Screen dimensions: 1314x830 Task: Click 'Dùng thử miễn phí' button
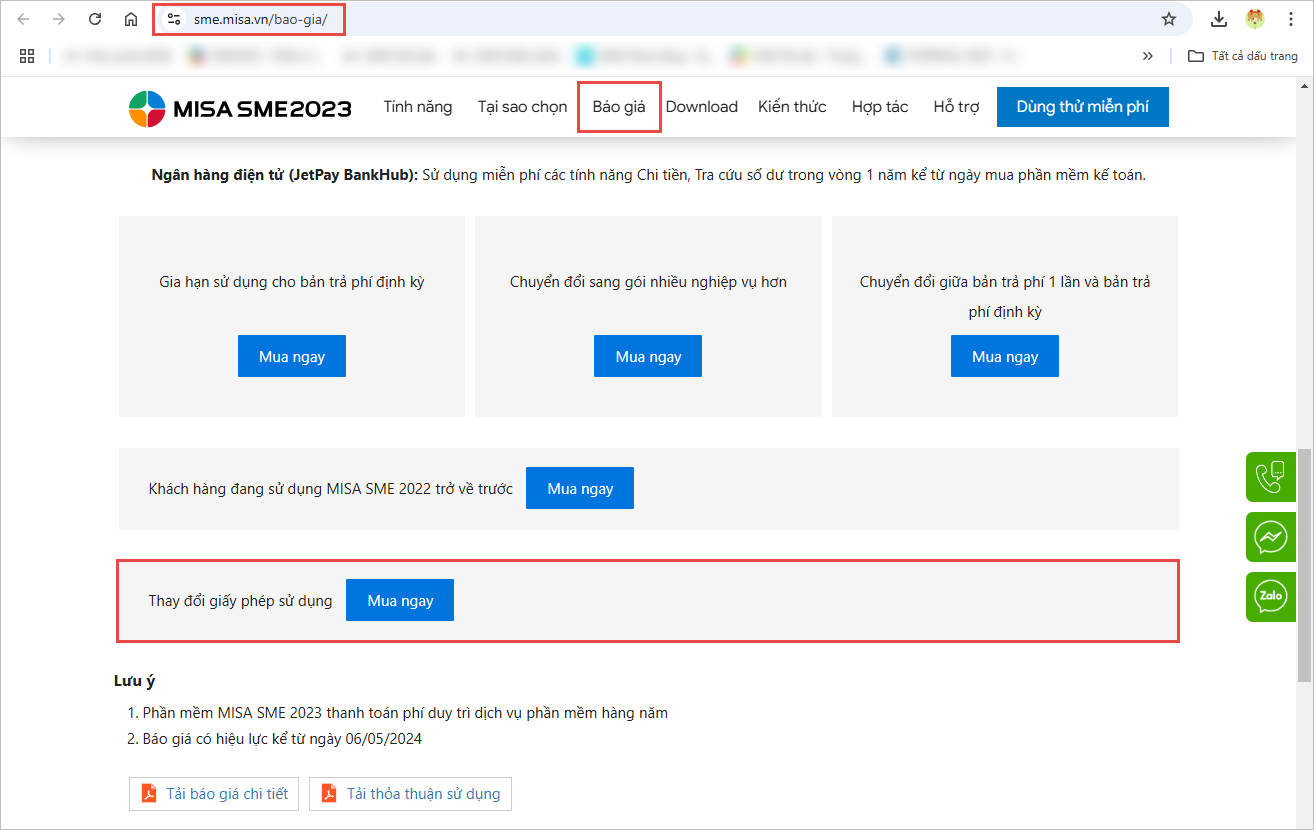point(1082,107)
